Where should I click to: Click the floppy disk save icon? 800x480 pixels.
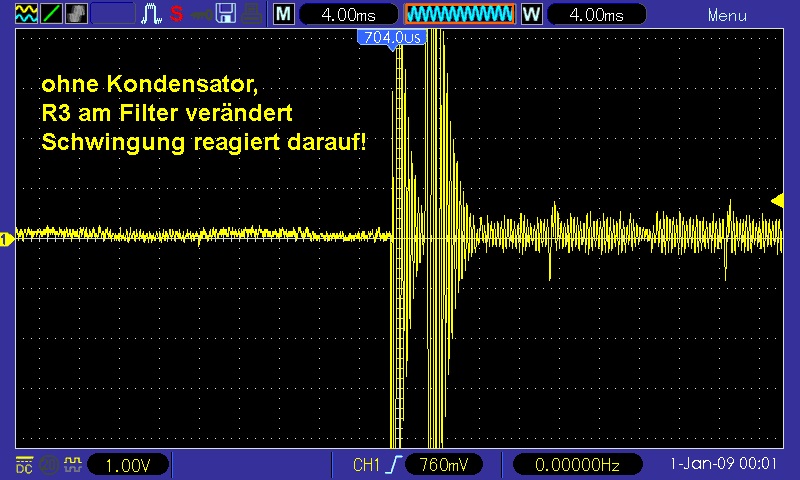(x=226, y=14)
